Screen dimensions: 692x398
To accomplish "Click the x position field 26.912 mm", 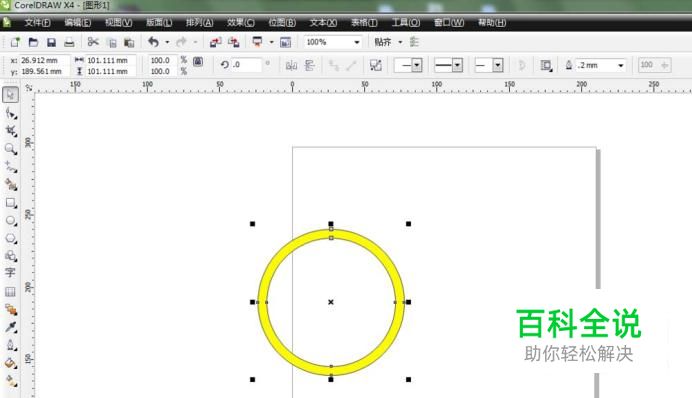I will (x=45, y=60).
